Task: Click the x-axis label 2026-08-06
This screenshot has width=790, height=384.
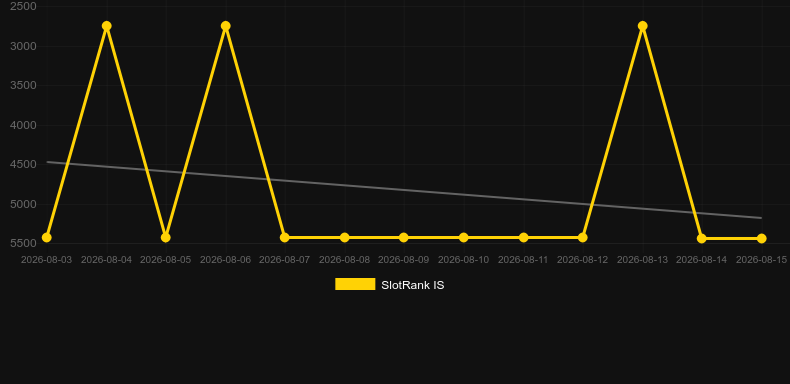Action: tap(226, 260)
